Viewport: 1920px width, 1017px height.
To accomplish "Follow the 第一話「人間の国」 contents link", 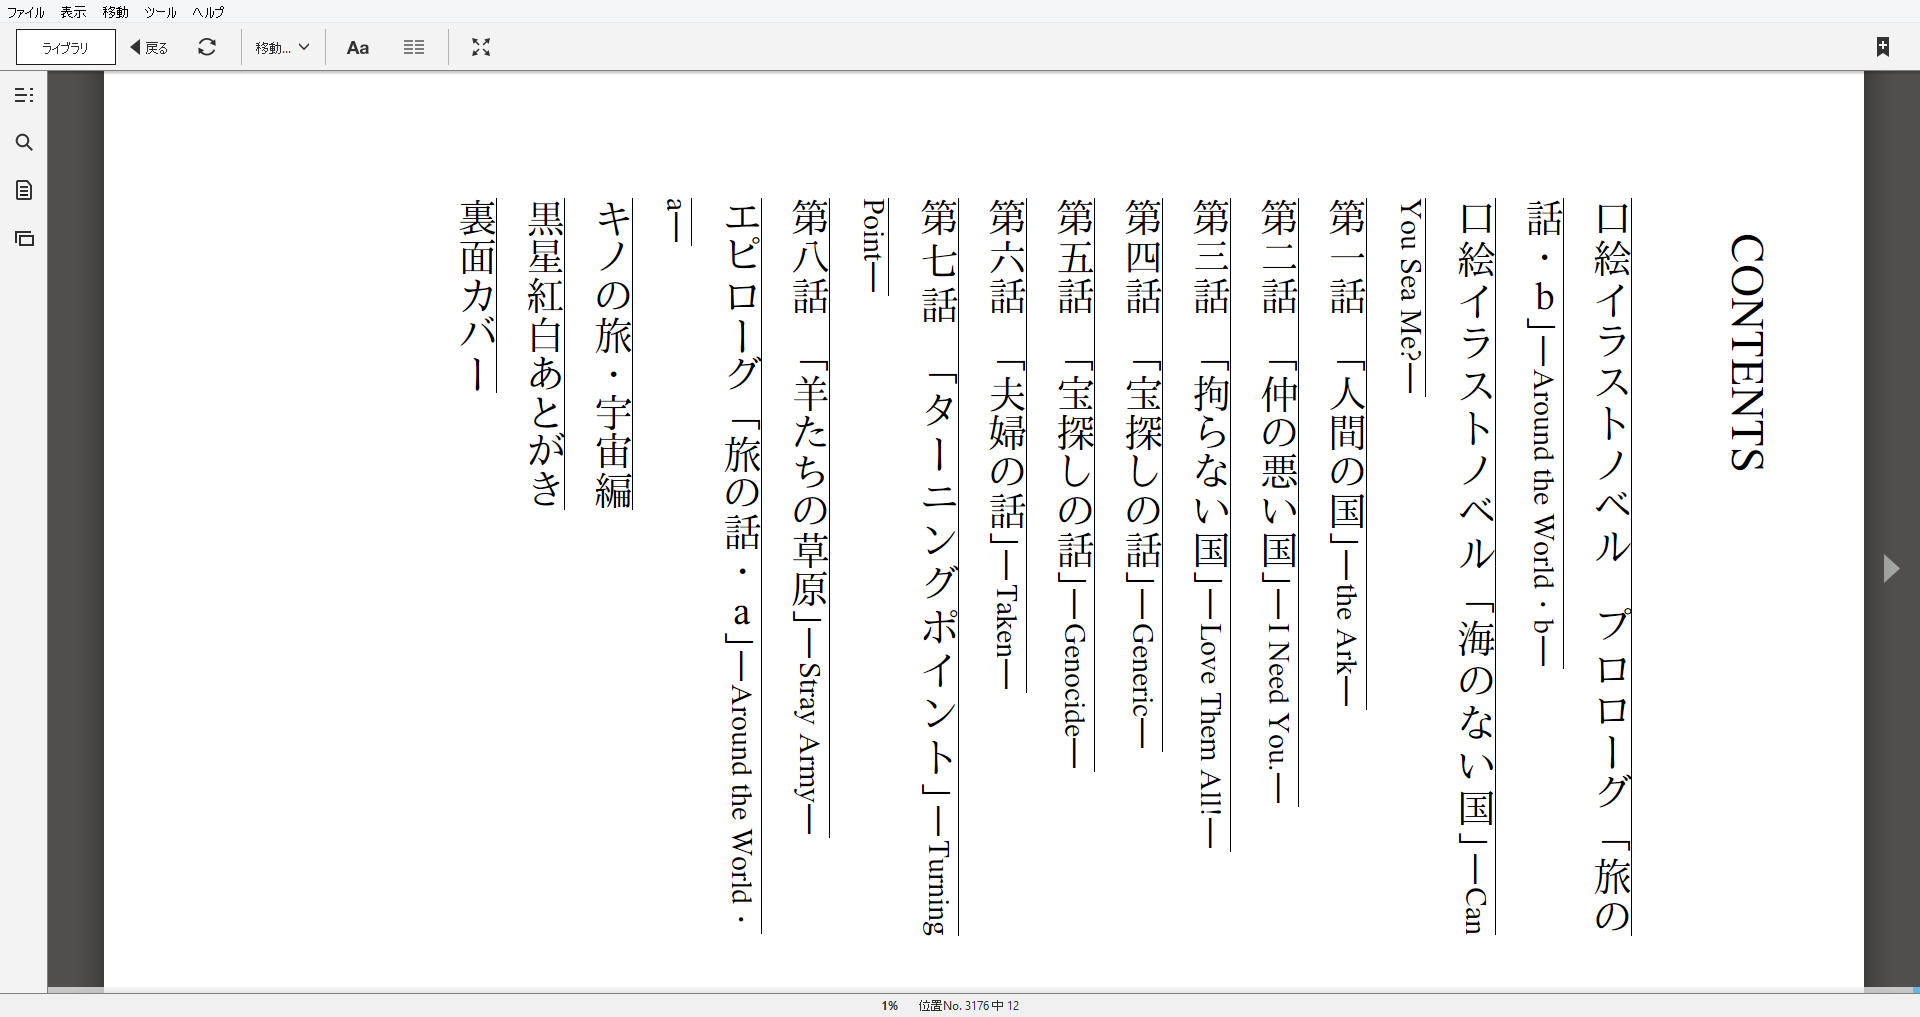I will 1347,454.
